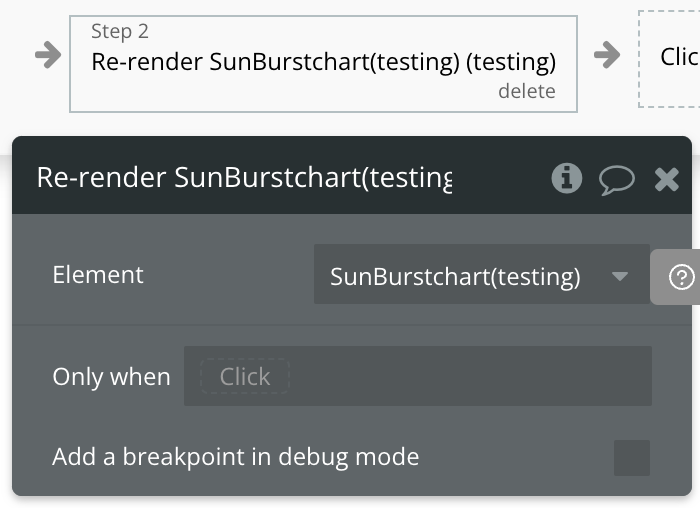Click the info icon in panel header
The height and width of the screenshot is (508, 700).
tap(567, 178)
